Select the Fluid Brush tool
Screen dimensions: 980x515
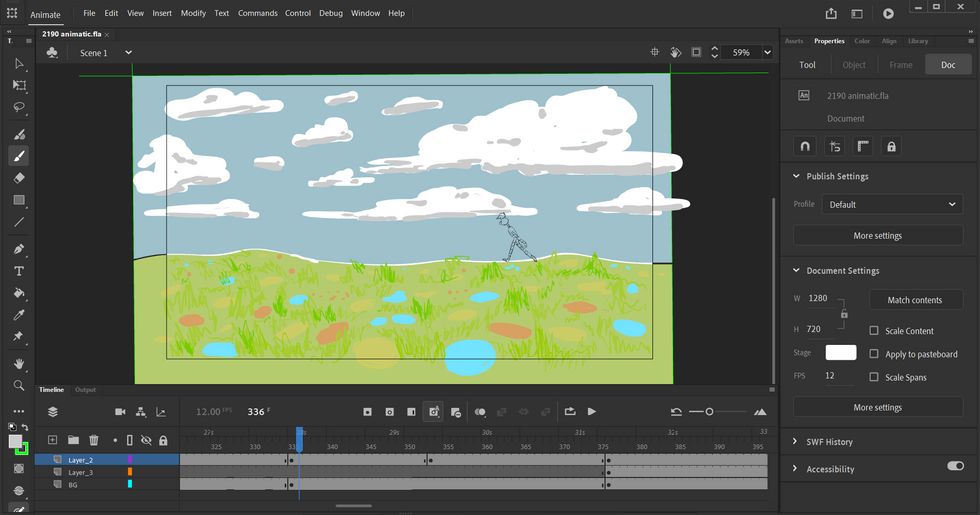(x=19, y=134)
